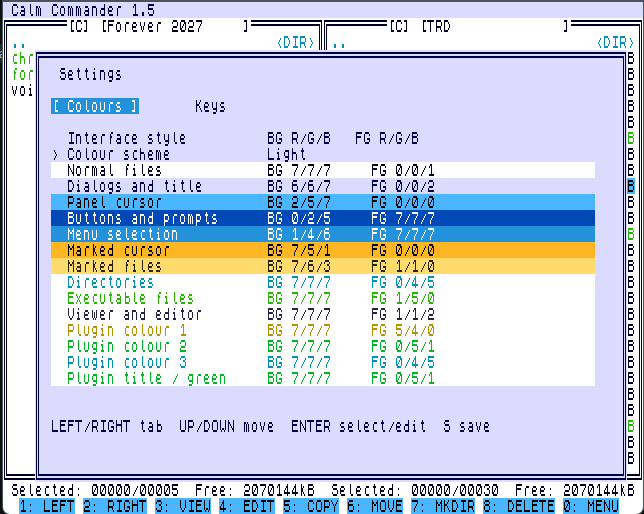Select the Marked files colour row
Screen dimensions: 644x514
(323, 266)
